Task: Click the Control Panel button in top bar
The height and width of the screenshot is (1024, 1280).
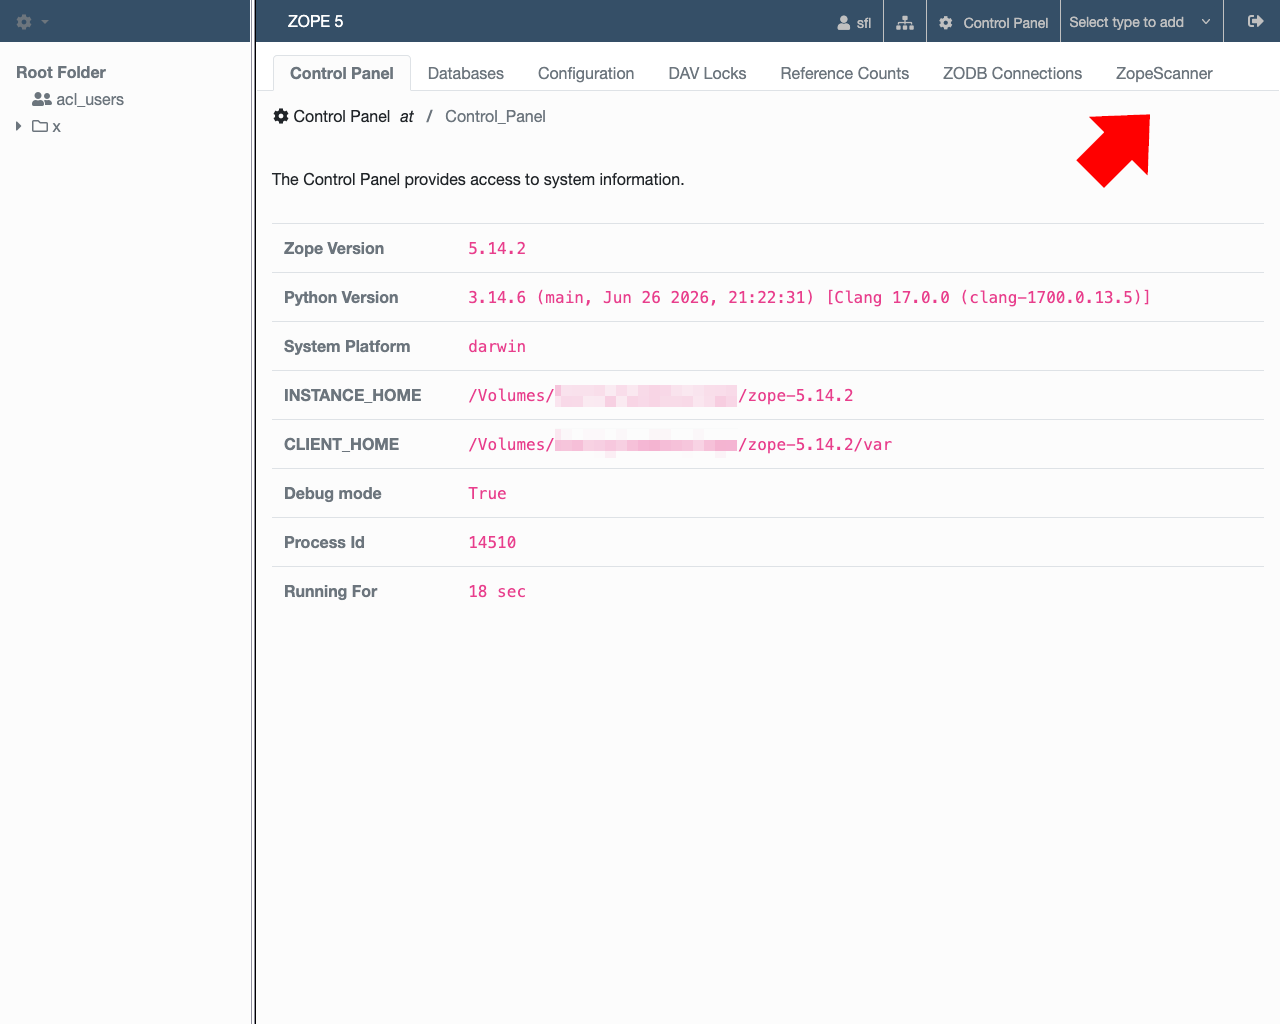Action: click(x=993, y=22)
